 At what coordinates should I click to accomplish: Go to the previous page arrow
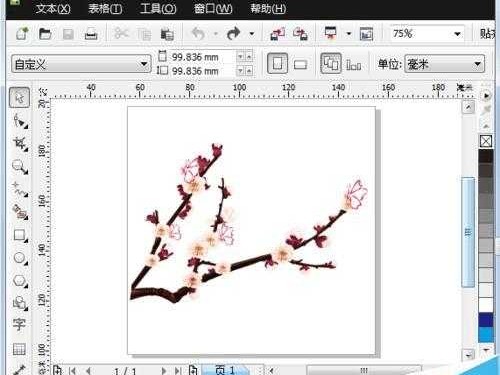pos(88,370)
